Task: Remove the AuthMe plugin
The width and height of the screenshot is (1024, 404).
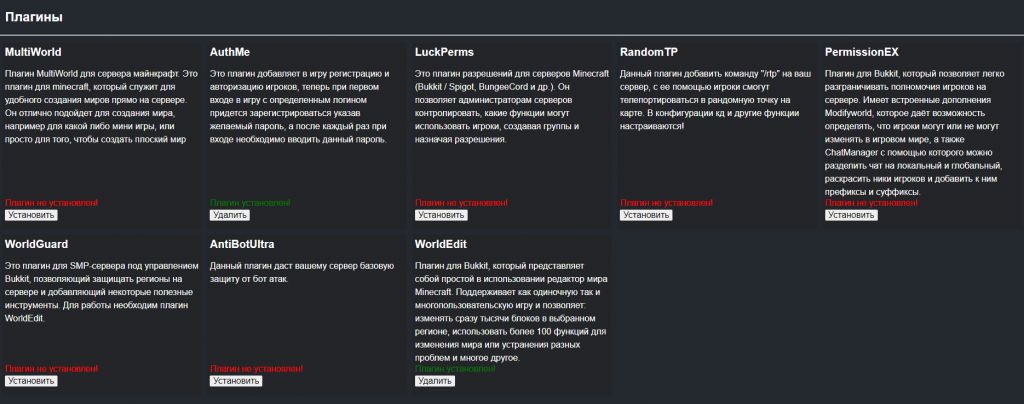Action: coord(229,215)
